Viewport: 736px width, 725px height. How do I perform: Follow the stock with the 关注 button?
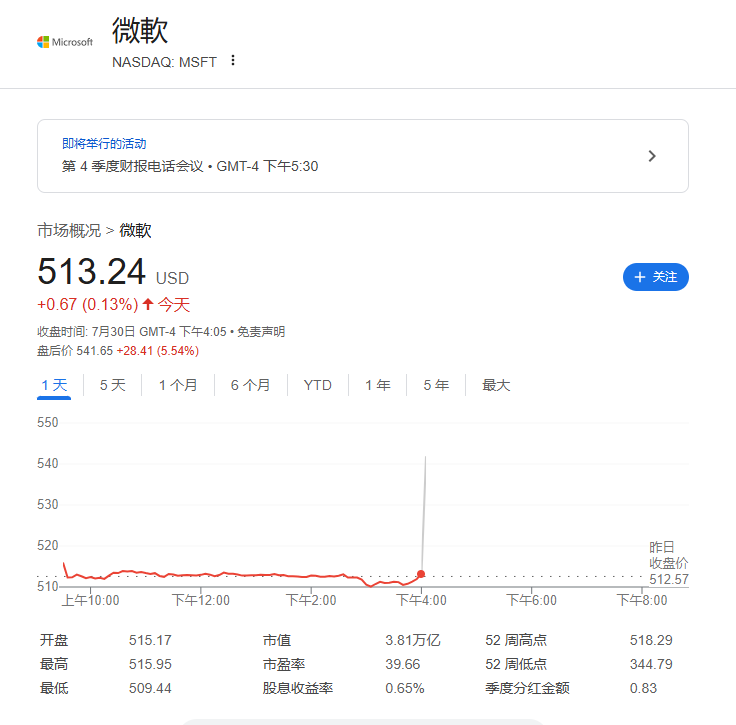(656, 277)
